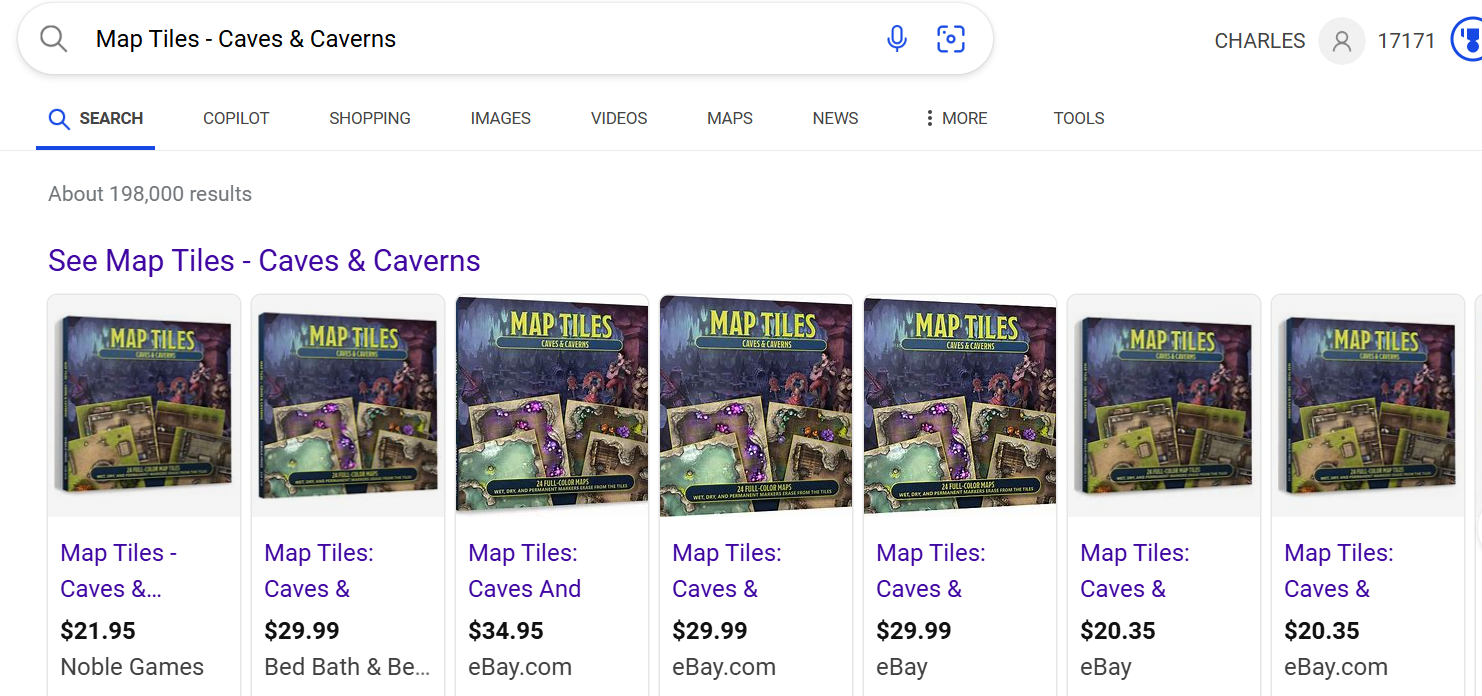This screenshot has height=696, width=1482.
Task: Open the TOOLS option
Action: tap(1079, 118)
